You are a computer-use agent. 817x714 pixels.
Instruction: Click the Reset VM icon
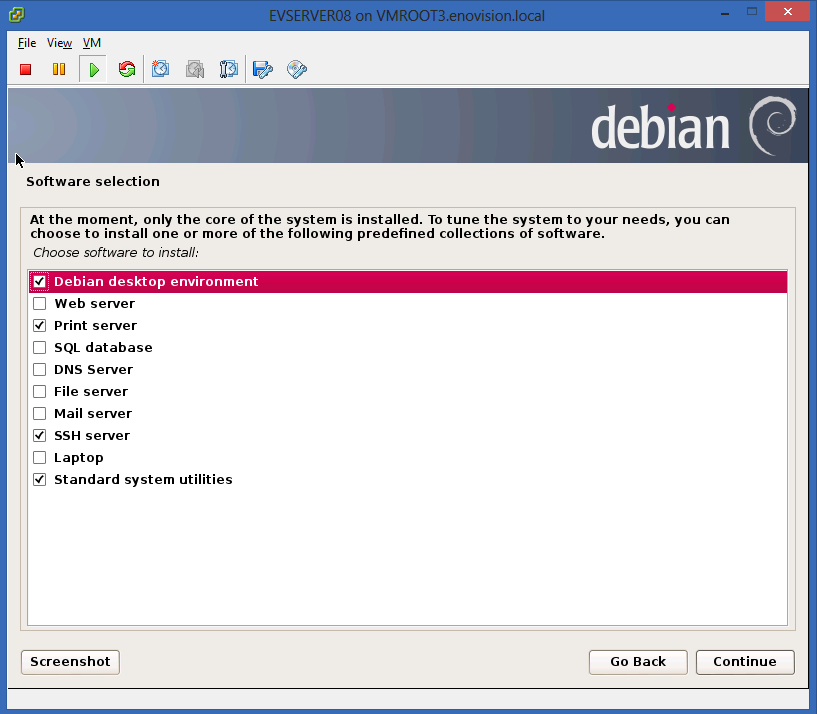point(127,69)
